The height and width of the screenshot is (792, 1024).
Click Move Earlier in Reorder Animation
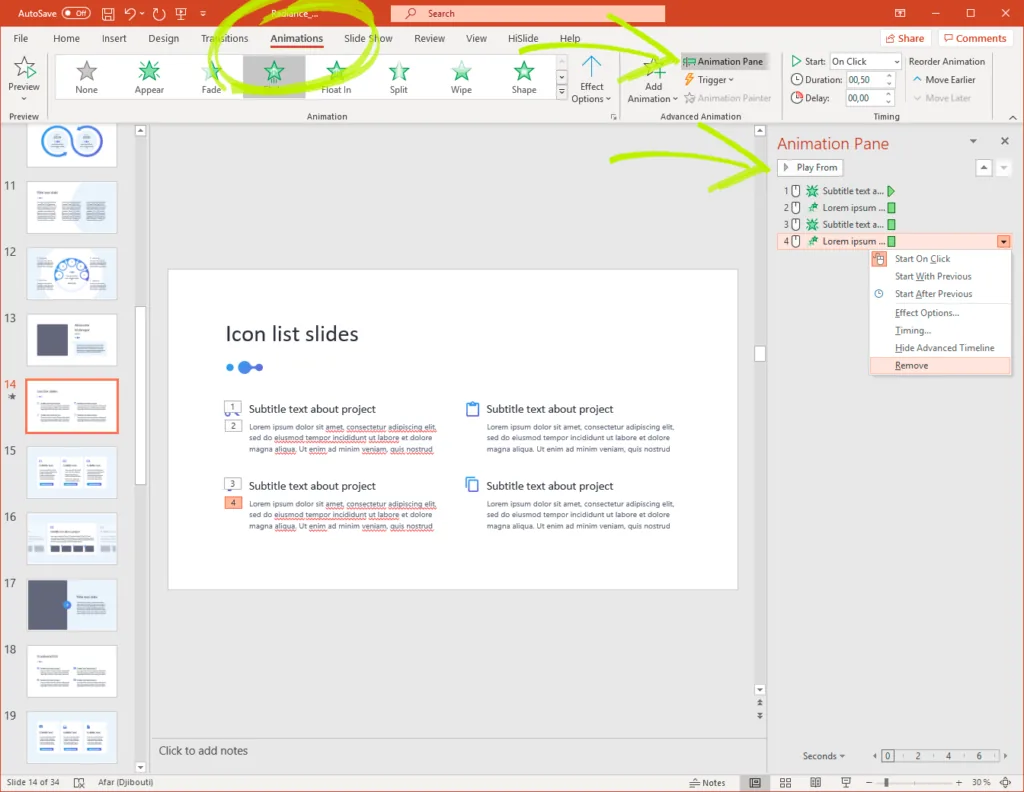[x=944, y=80]
